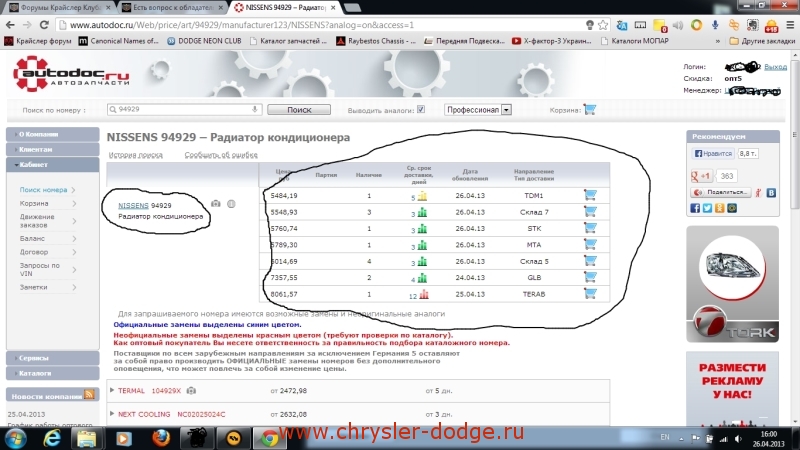This screenshot has height=450, width=800.
Task: Click the voice search microphone in the search box
Action: [x=255, y=109]
